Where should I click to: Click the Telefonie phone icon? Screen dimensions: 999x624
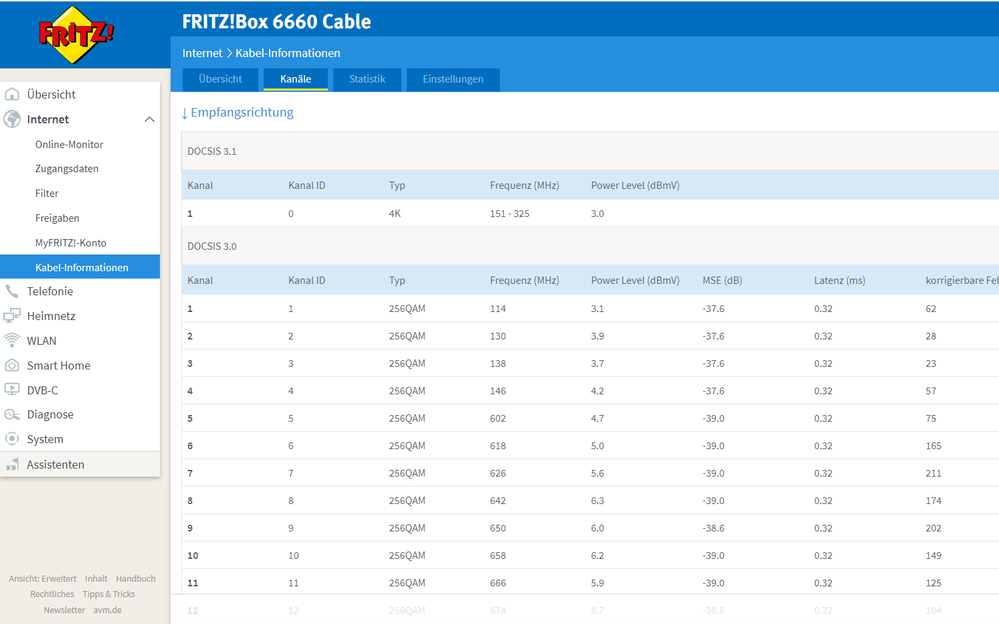tap(12, 292)
